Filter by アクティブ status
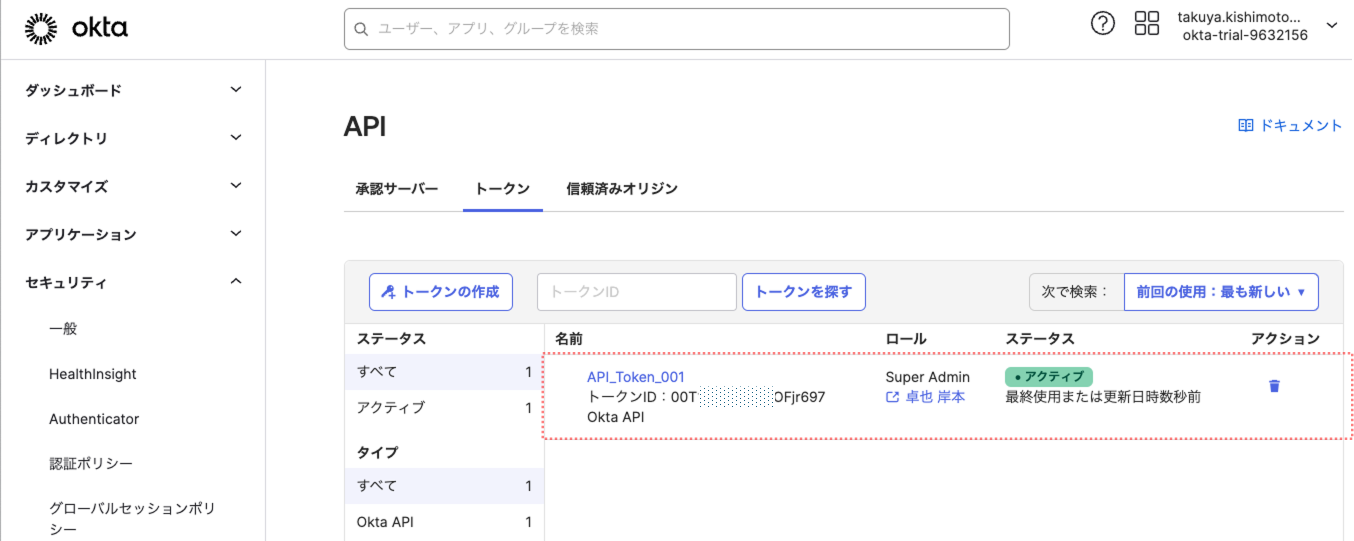The width and height of the screenshot is (1354, 541). [391, 408]
